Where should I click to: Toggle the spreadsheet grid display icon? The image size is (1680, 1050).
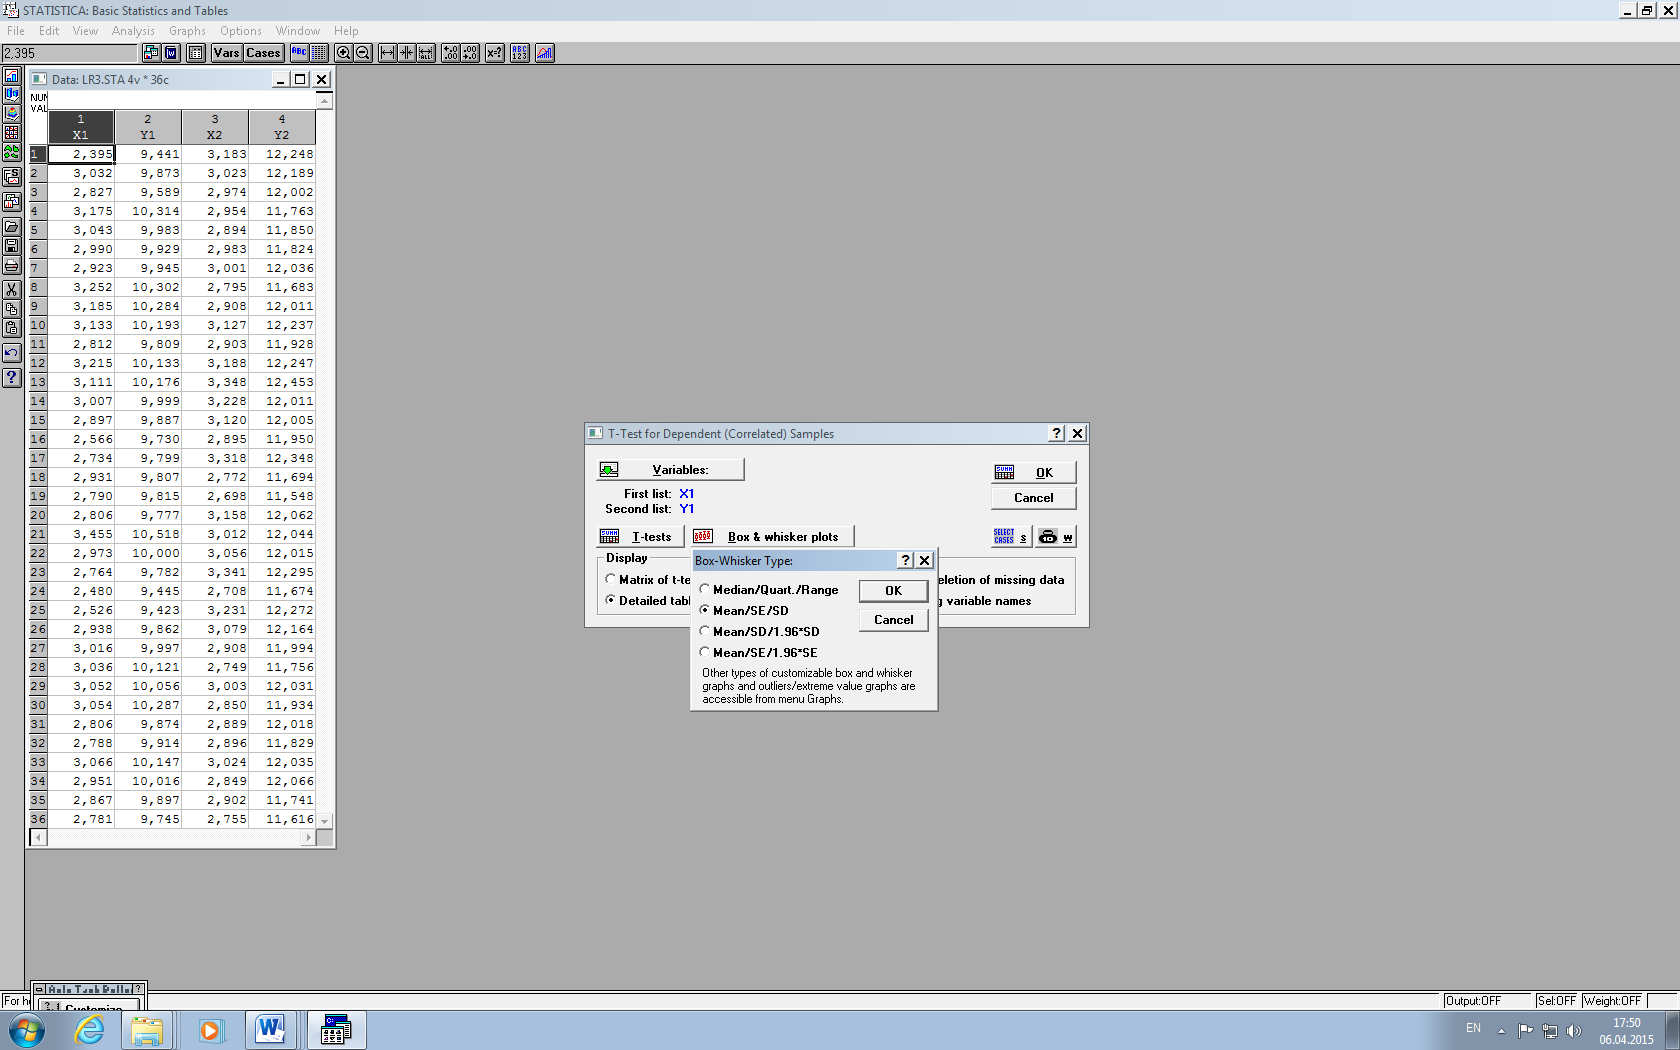click(319, 53)
